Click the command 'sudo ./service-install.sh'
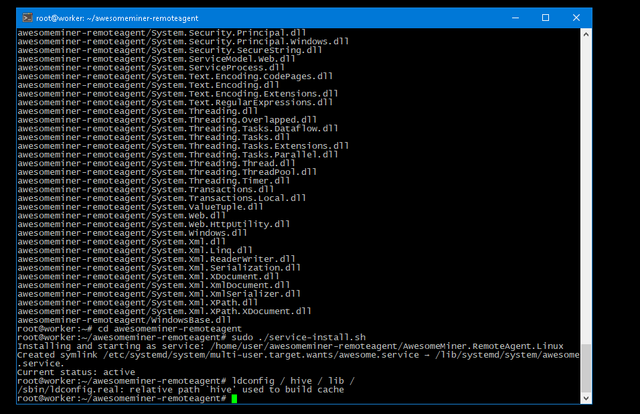640x414 pixels. click(299, 338)
